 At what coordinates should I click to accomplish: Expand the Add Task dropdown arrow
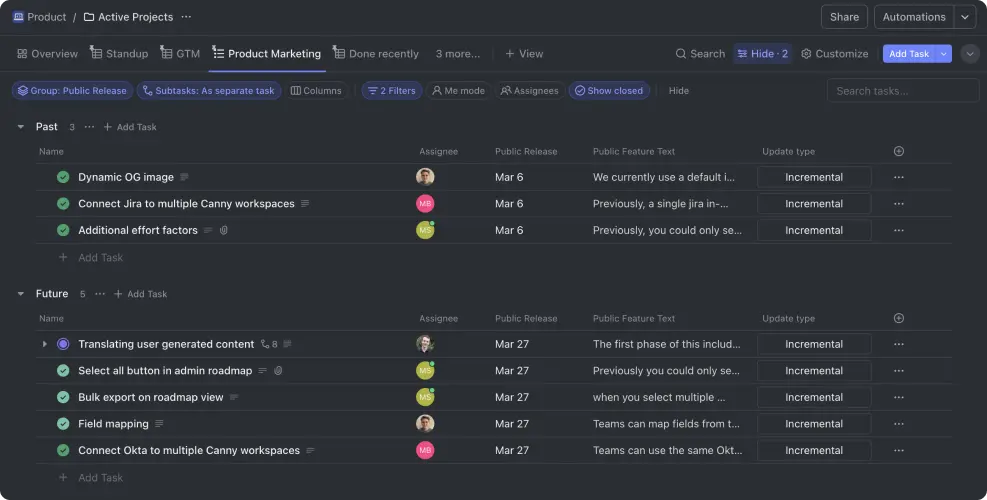[x=944, y=54]
